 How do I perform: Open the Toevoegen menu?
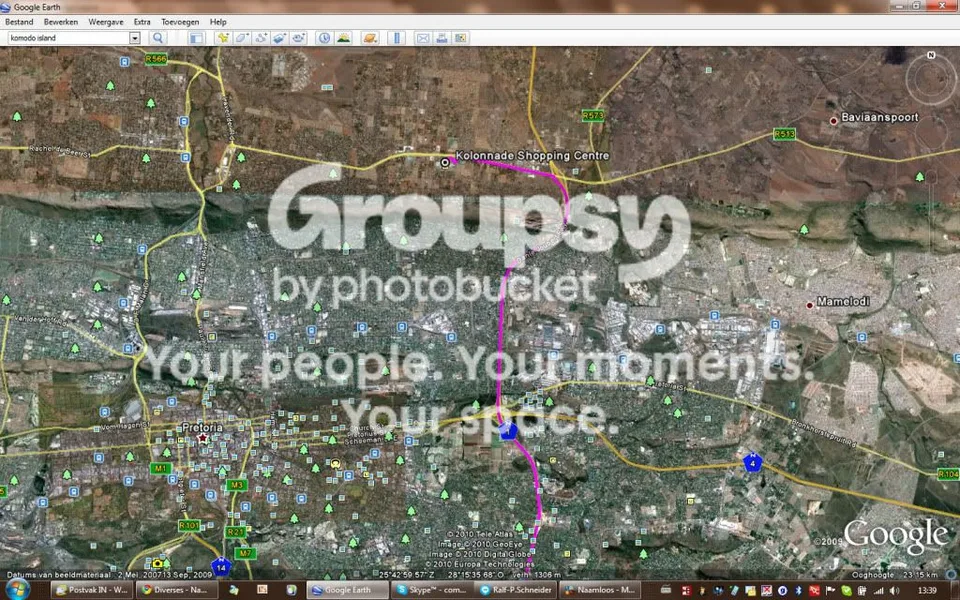pos(180,21)
